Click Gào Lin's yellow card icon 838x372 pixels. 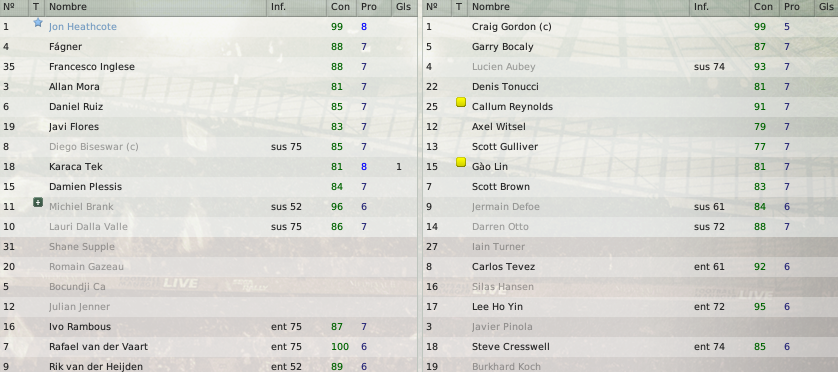[x=461, y=162]
